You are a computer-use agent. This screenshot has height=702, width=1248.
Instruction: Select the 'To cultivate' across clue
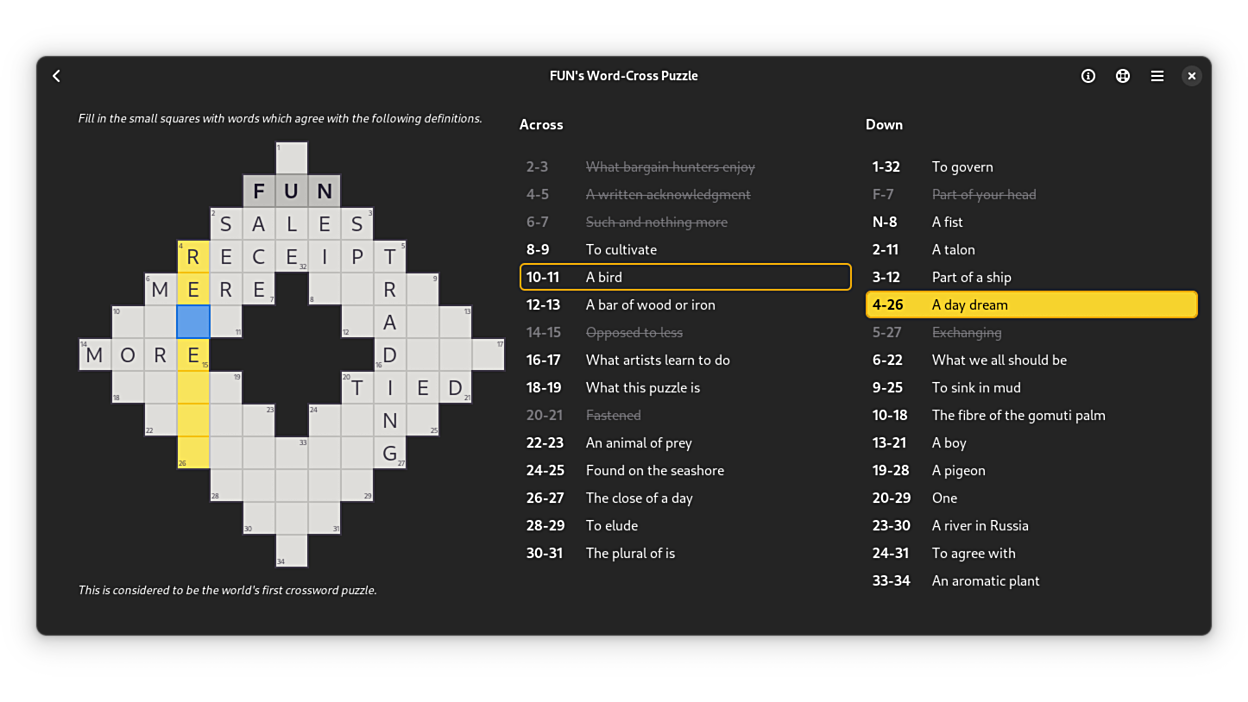pyautogui.click(x=685, y=250)
